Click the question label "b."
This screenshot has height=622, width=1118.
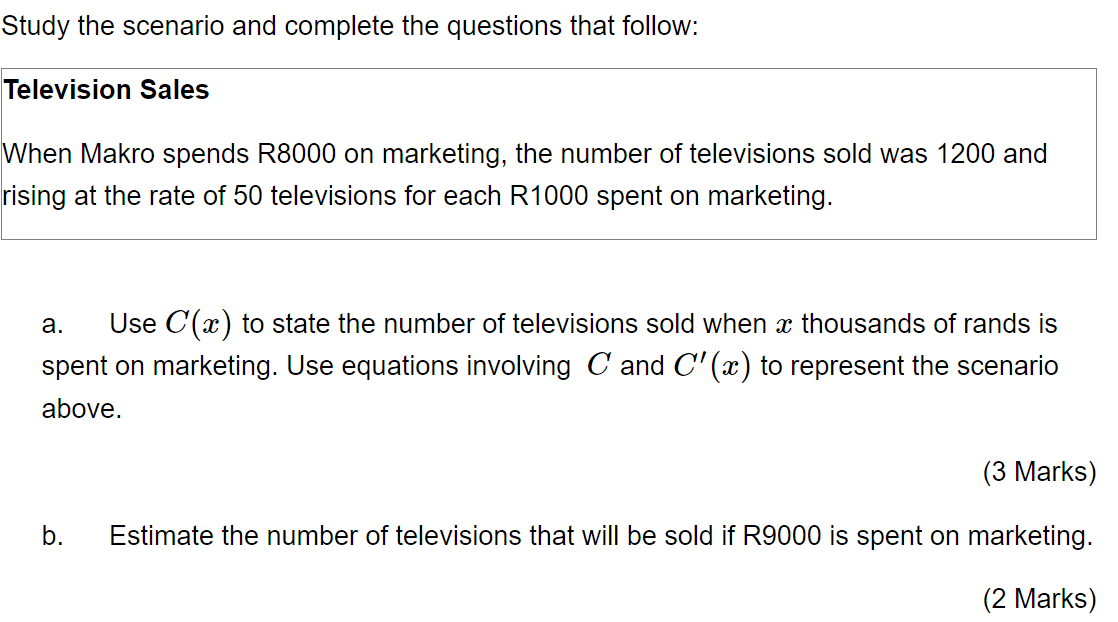coord(53,536)
